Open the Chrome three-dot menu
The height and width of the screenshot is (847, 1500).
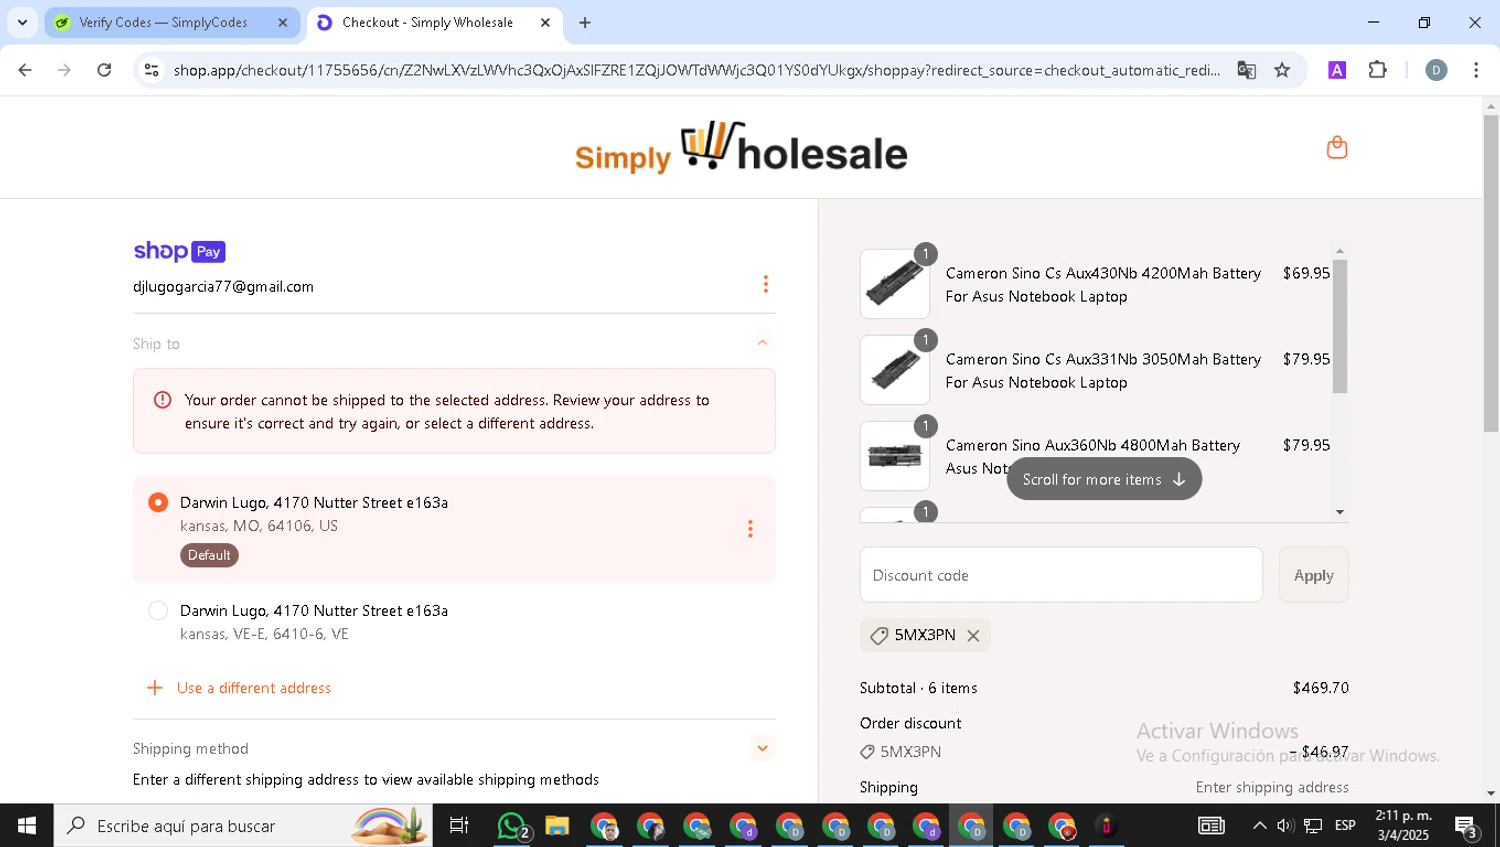1476,70
